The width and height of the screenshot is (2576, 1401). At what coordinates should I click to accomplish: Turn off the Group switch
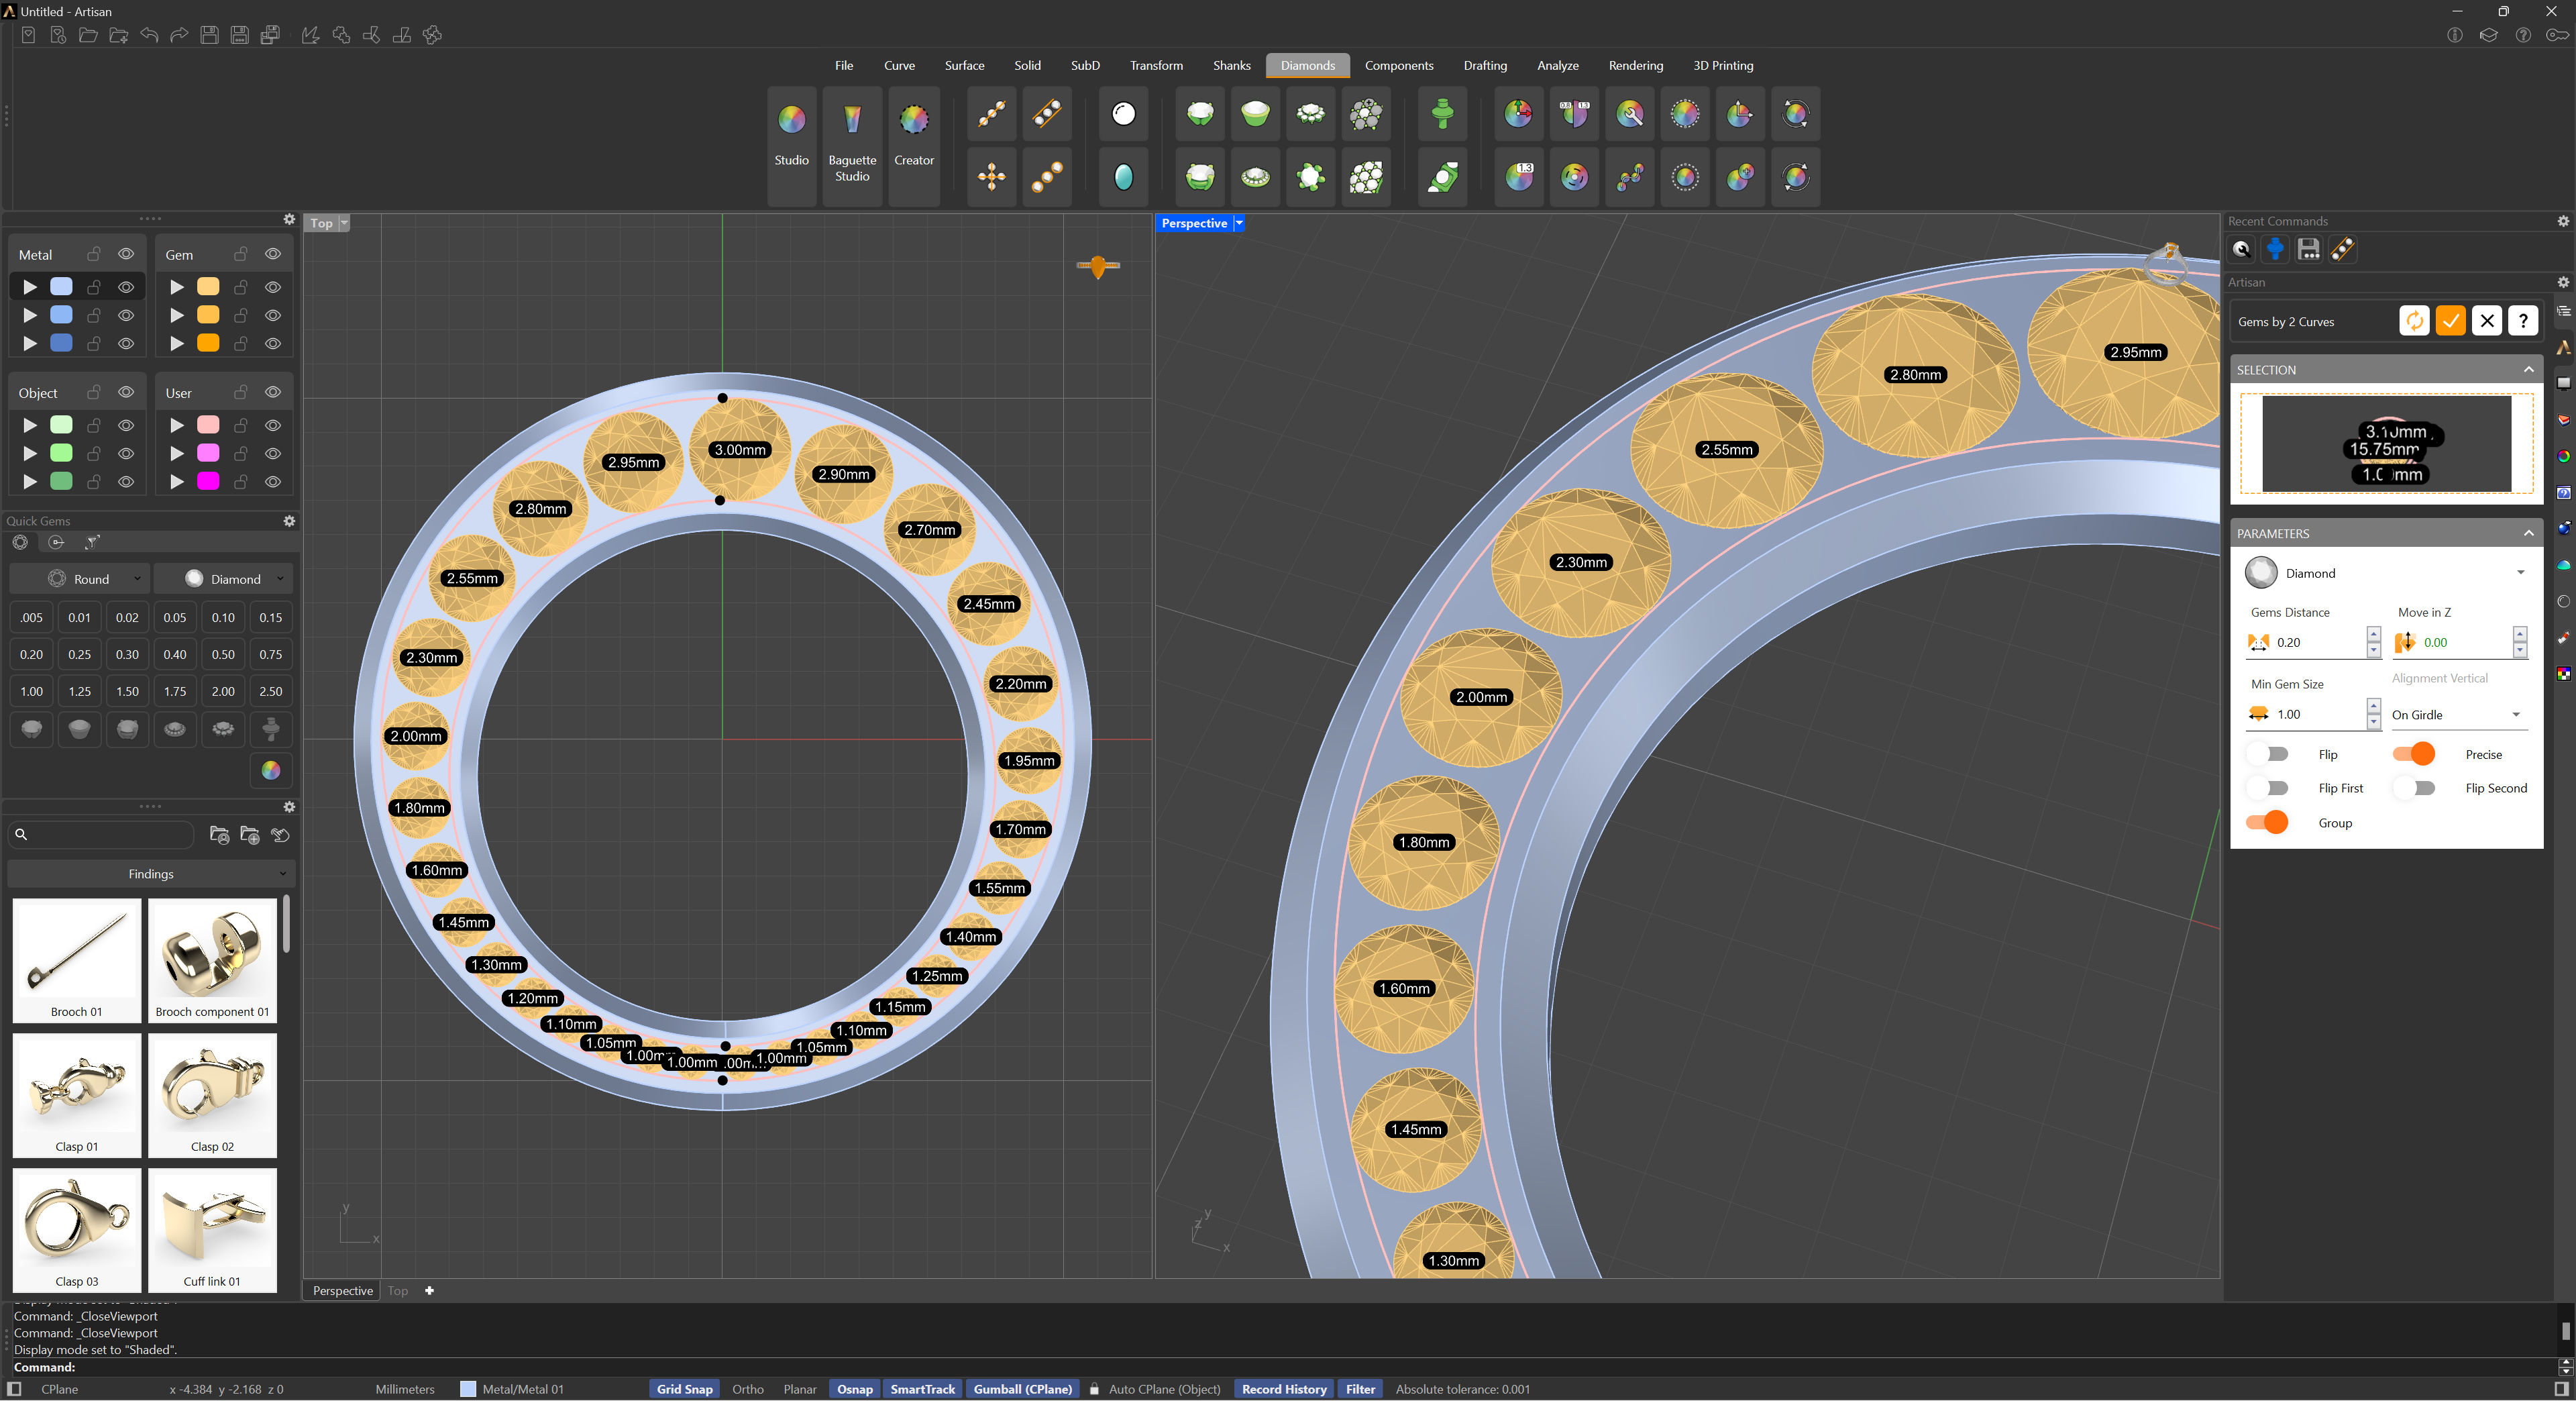coord(2268,822)
